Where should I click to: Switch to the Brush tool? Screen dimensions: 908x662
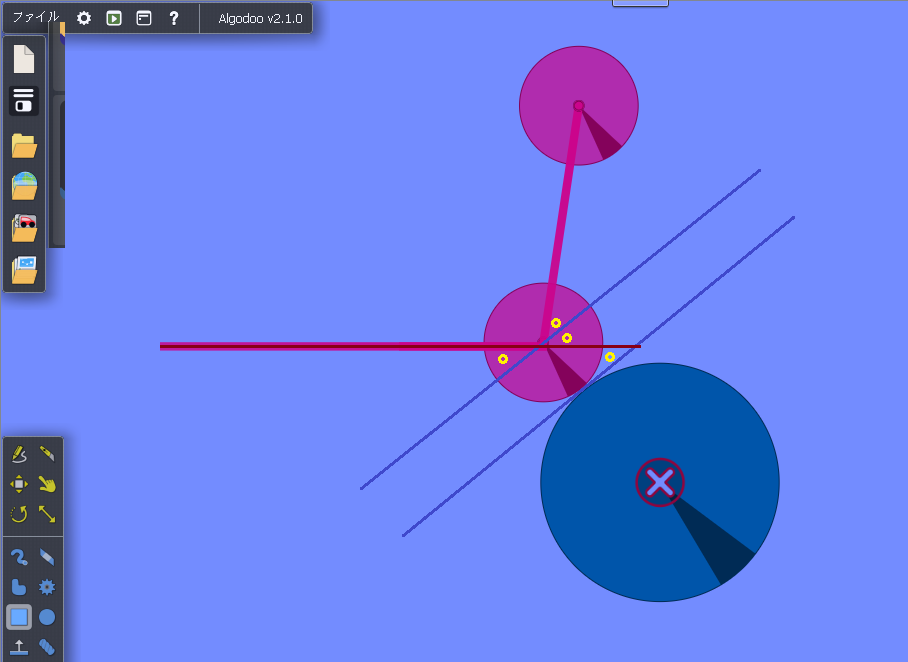[19, 557]
